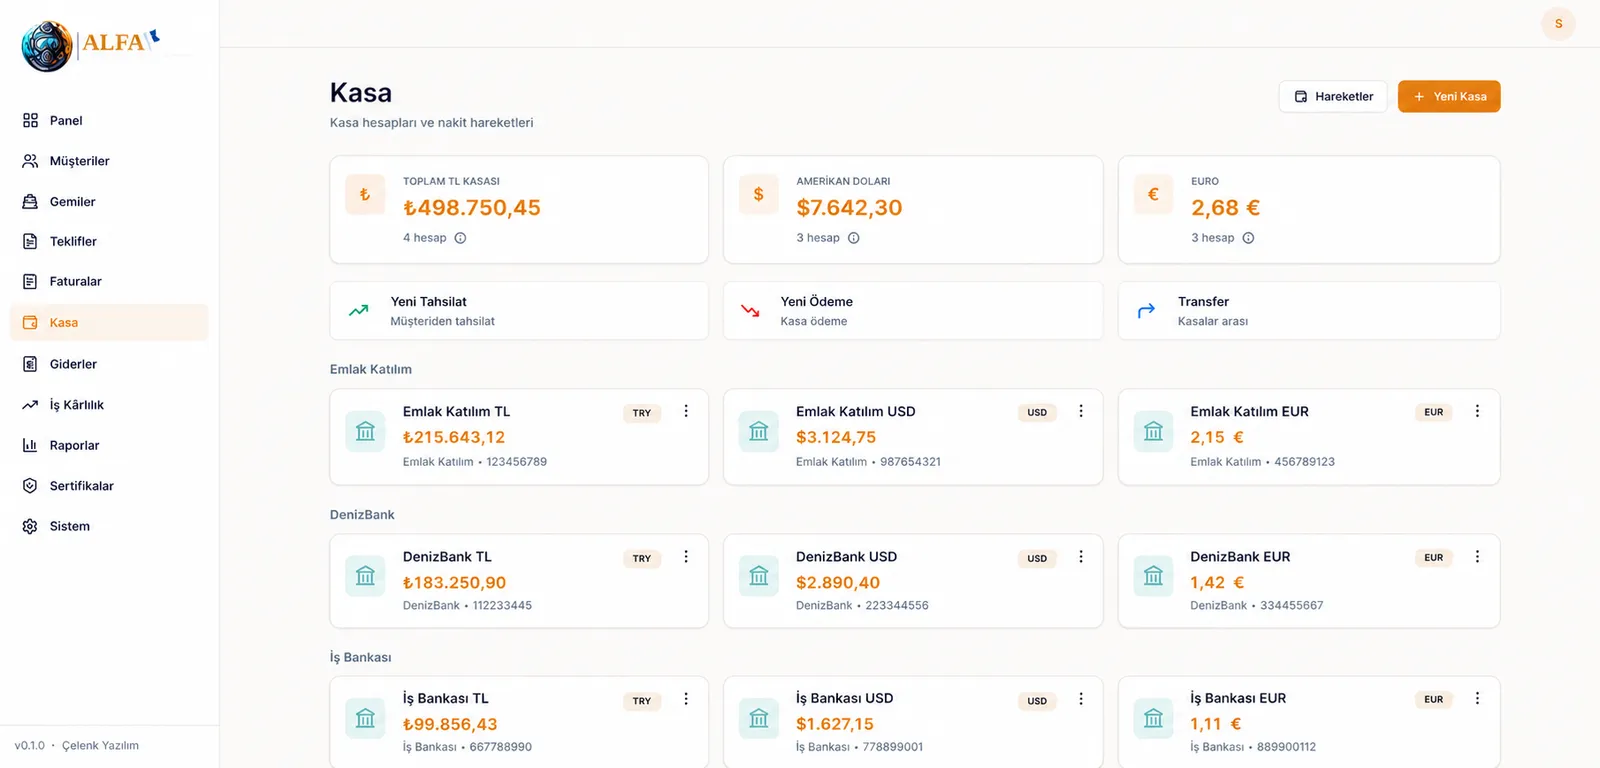Viewport: 1600px width, 768px height.
Task: Click bank icon on DenizBank USD card
Action: click(x=759, y=576)
